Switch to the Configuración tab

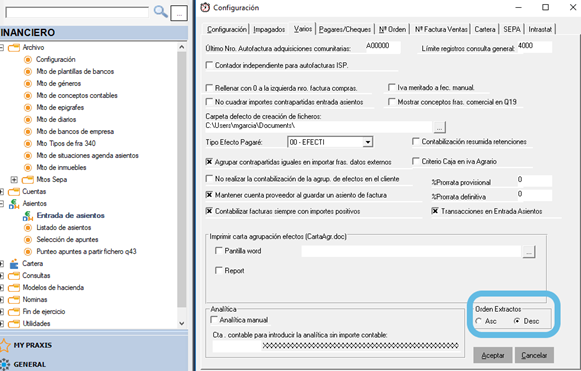226,29
